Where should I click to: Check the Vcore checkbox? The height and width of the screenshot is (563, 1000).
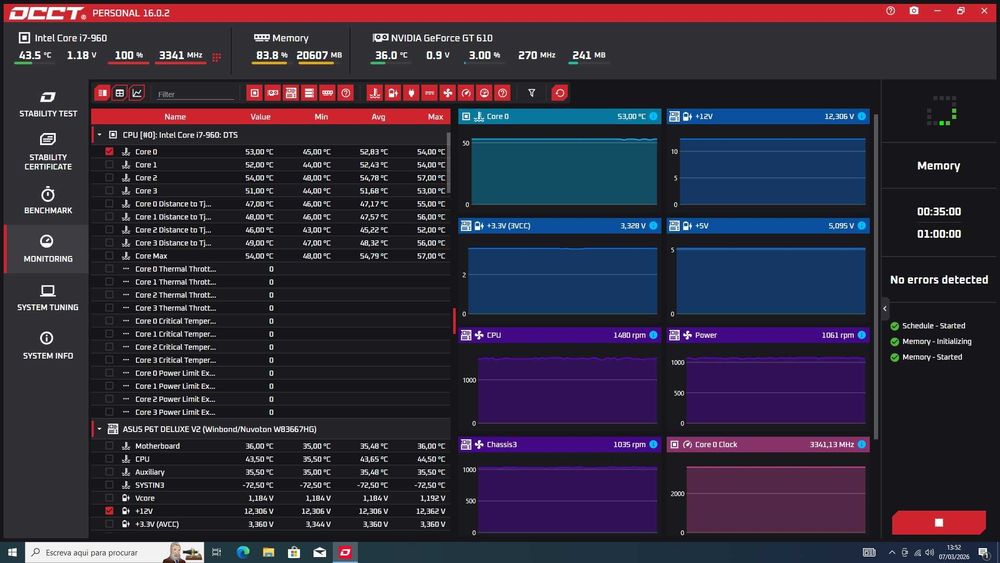pos(109,497)
